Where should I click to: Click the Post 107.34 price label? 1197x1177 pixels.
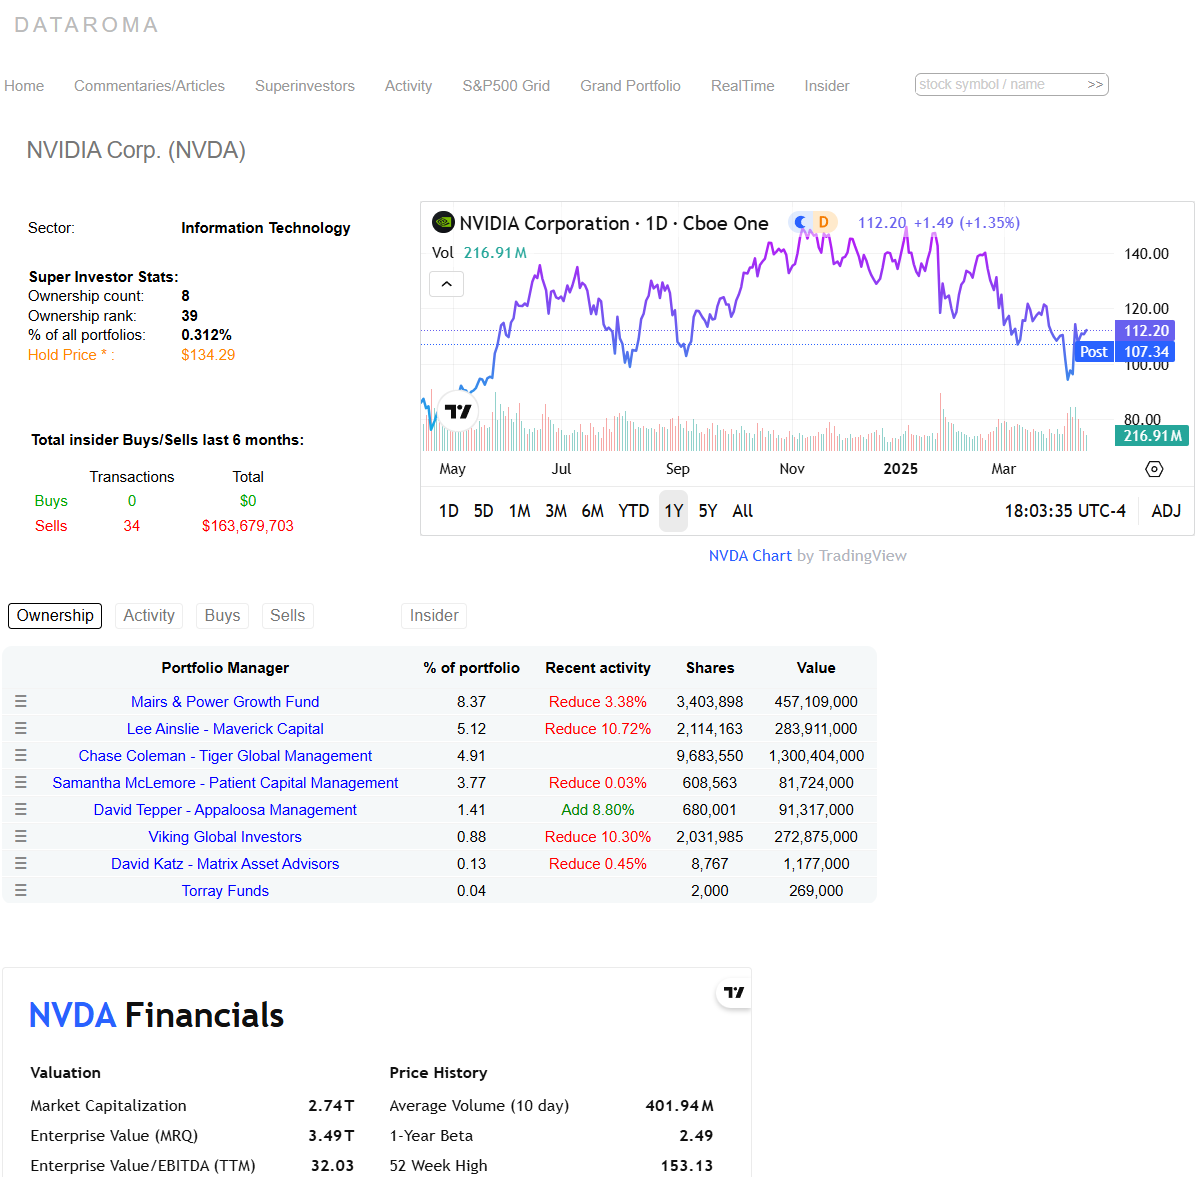(x=1124, y=352)
